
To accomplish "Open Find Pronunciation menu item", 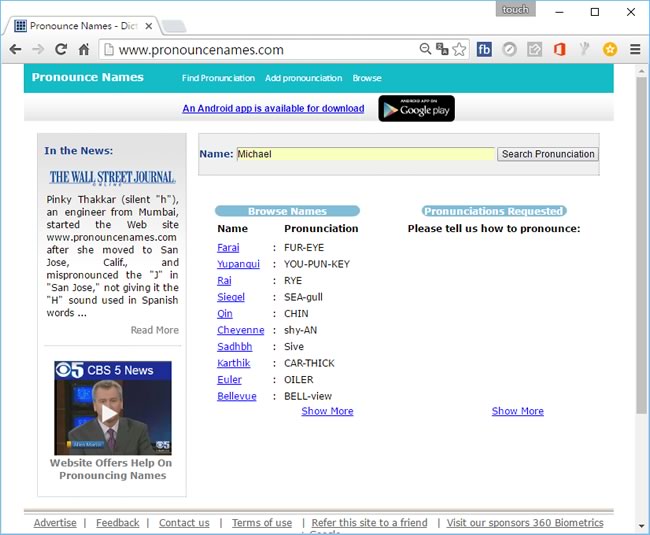I will click(218, 78).
